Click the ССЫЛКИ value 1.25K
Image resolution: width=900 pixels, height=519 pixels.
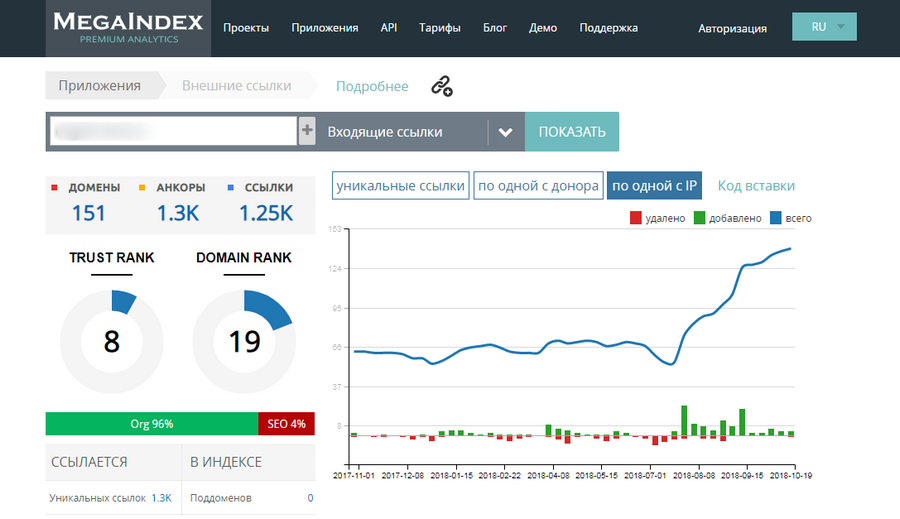pos(266,213)
